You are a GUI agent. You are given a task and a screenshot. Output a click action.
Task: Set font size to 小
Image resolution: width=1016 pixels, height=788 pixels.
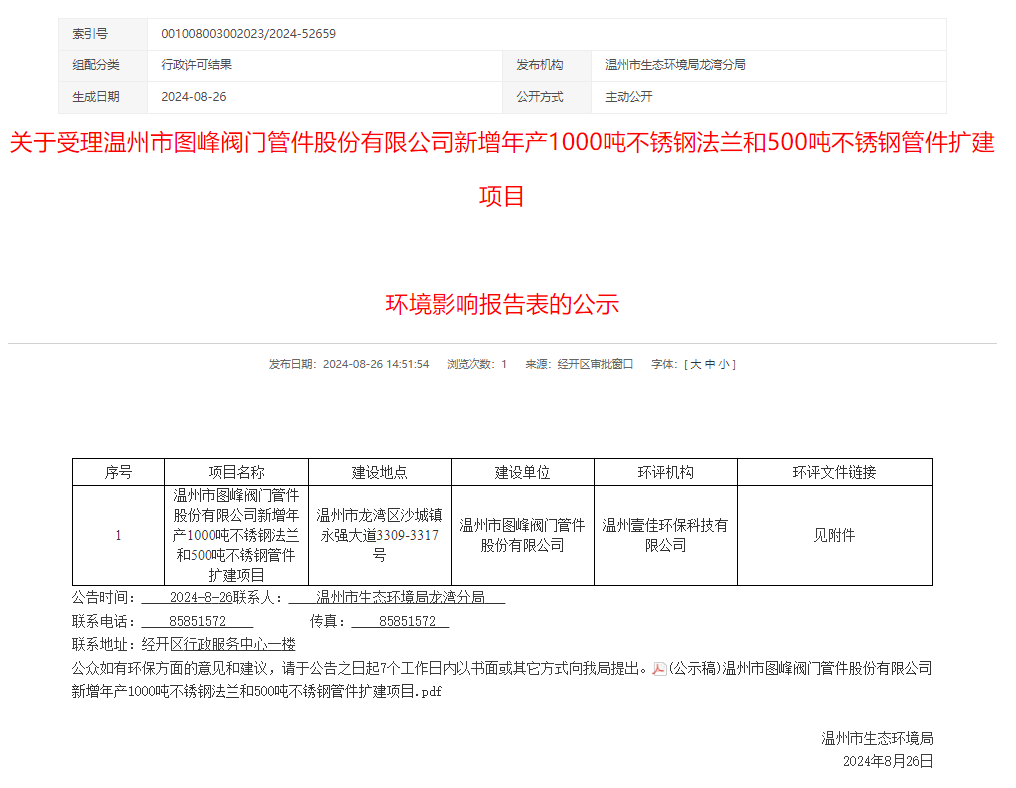click(724, 364)
